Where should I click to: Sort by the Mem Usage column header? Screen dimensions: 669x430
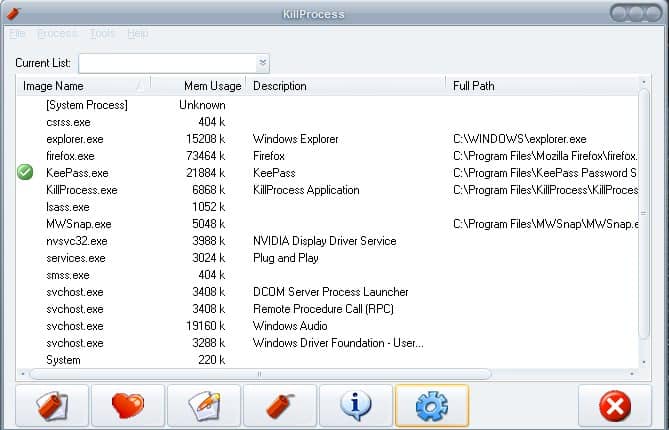click(x=198, y=86)
